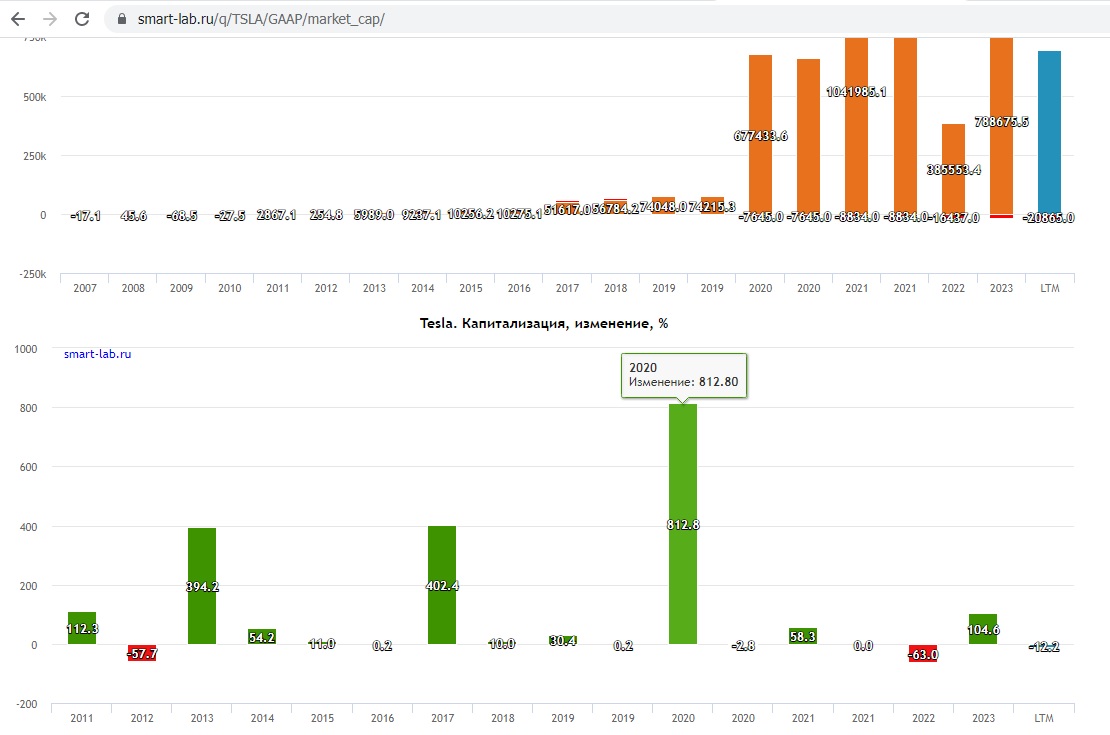The image size is (1110, 735).
Task: Click the green bar labeled 58.3
Action: point(803,636)
